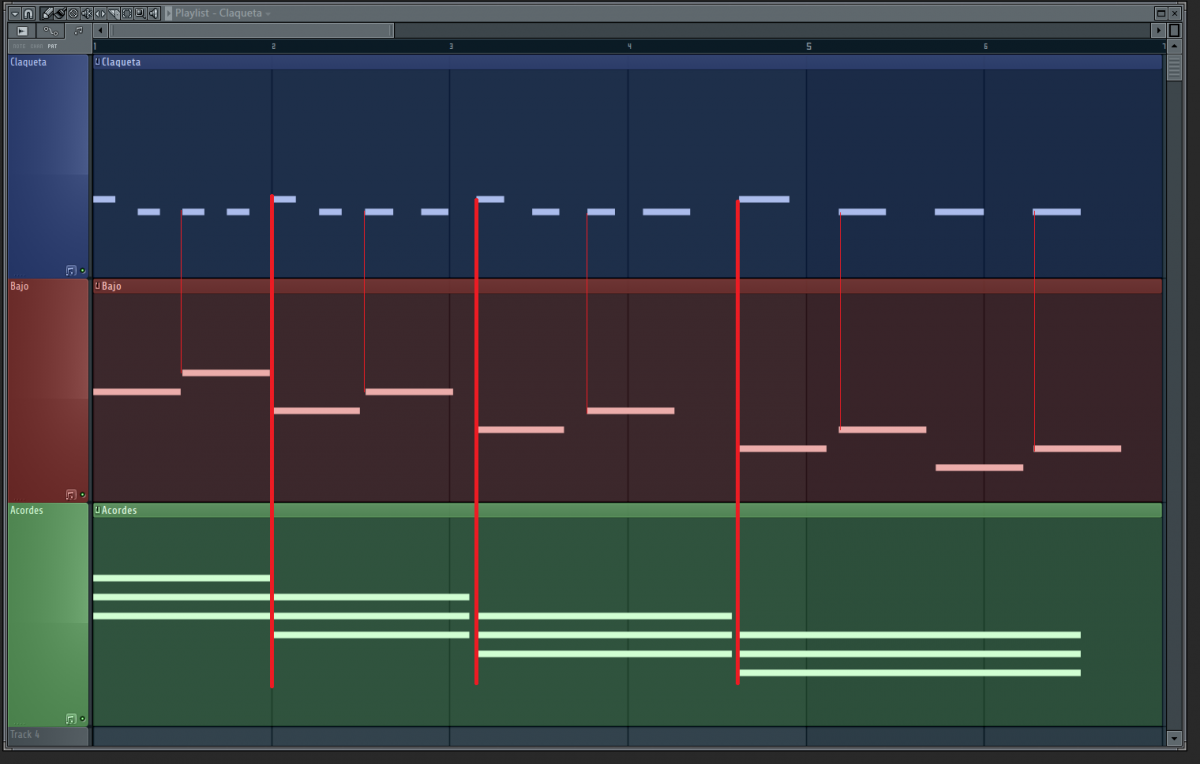This screenshot has width=1200, height=764.
Task: Toggle the Acordes track mute LED
Action: coord(82,718)
